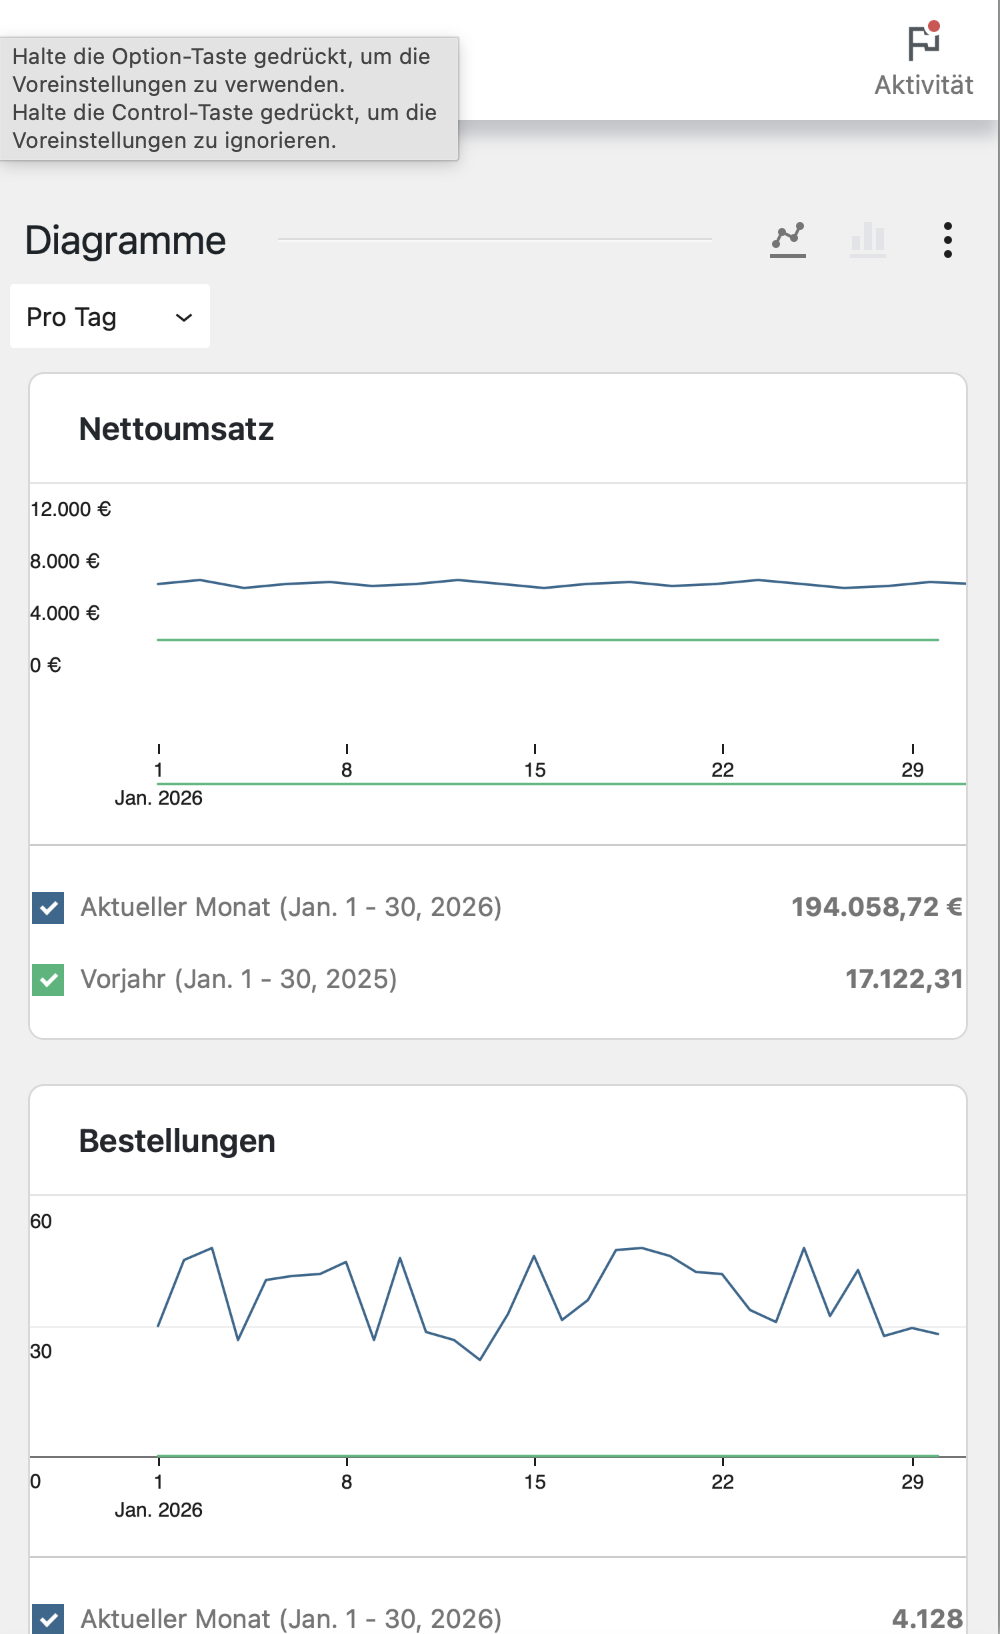Click the Vorjahr (Jan. 1 - 30, 2025) label

coord(239,979)
